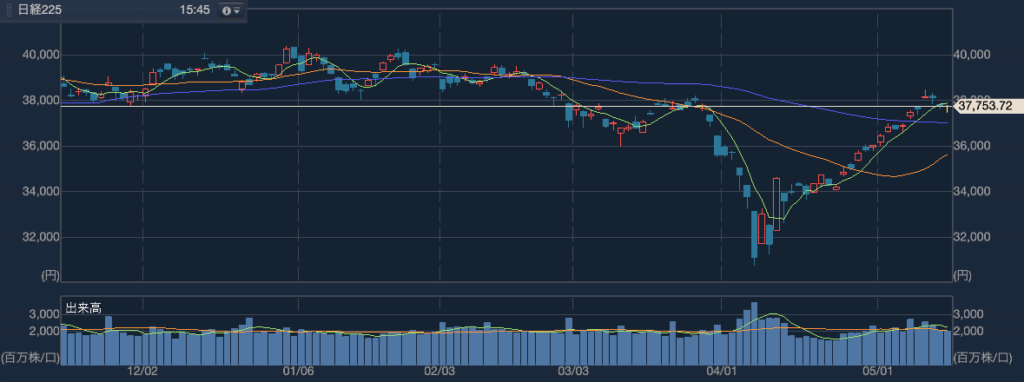Open the info dropdown next to 15:45
This screenshot has width=1024, height=382.
231,11
